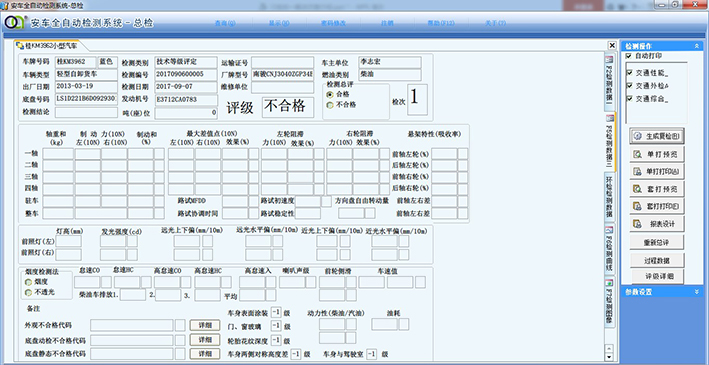Viewport: 709px width, 365px height.
Task: Click the application logo icon
Action: pyautogui.click(x=14, y=23)
